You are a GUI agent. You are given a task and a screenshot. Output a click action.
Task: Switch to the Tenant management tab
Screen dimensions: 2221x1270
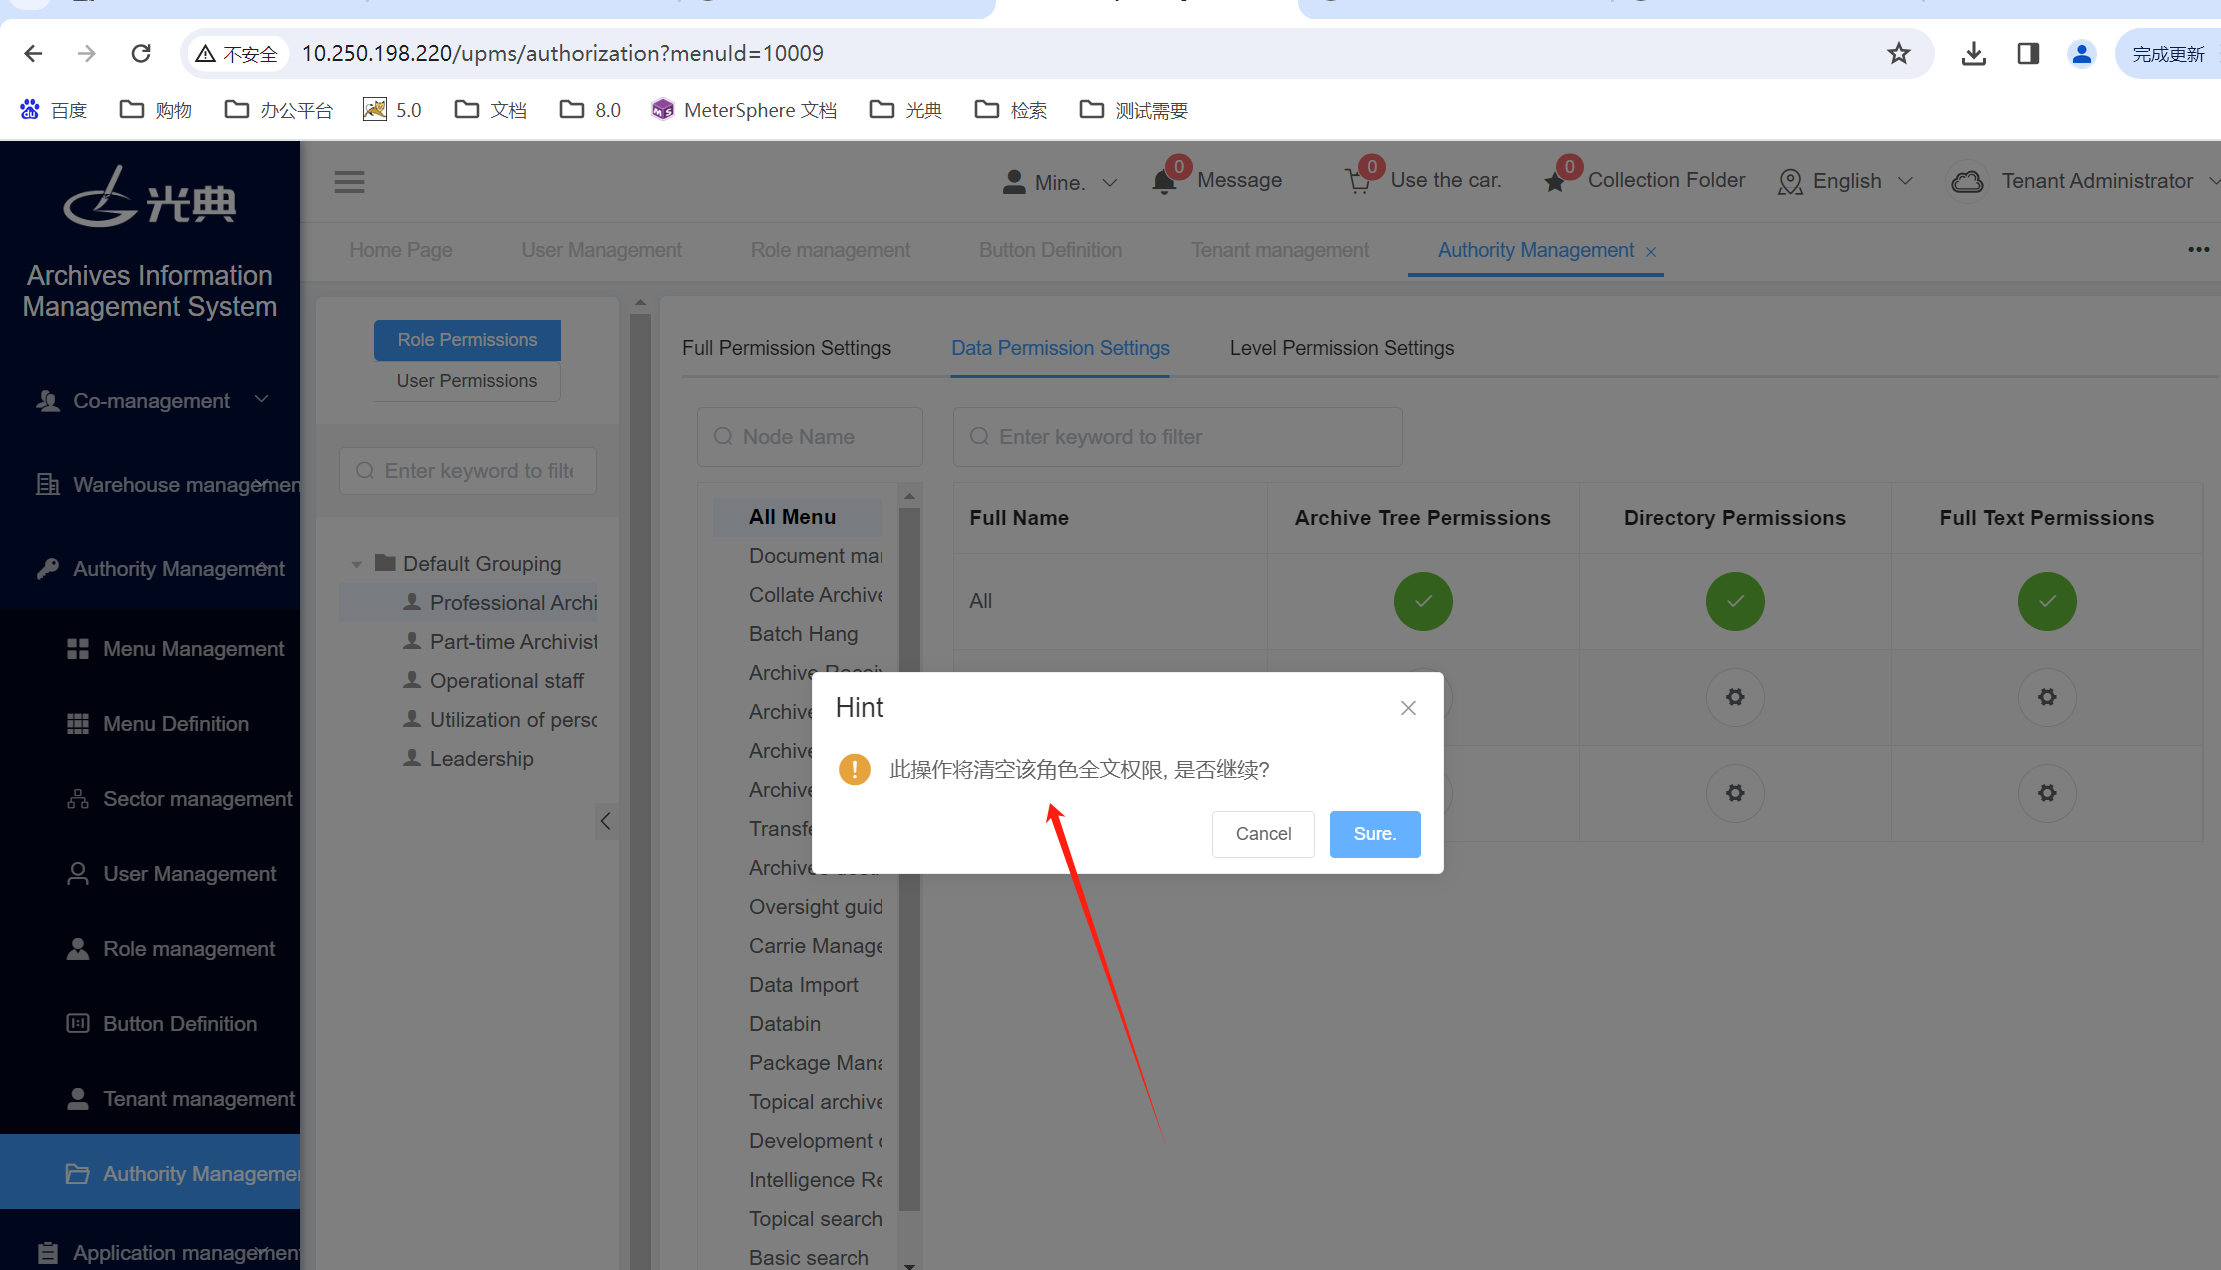pyautogui.click(x=1280, y=250)
